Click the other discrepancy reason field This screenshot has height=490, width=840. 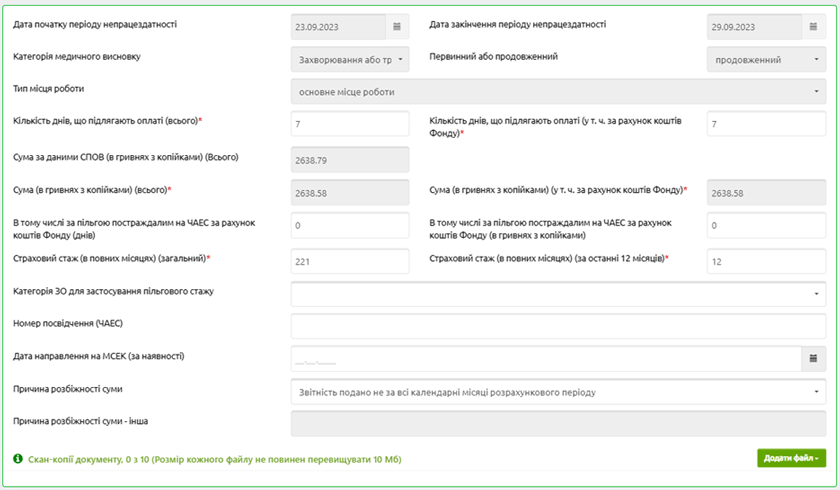558,424
